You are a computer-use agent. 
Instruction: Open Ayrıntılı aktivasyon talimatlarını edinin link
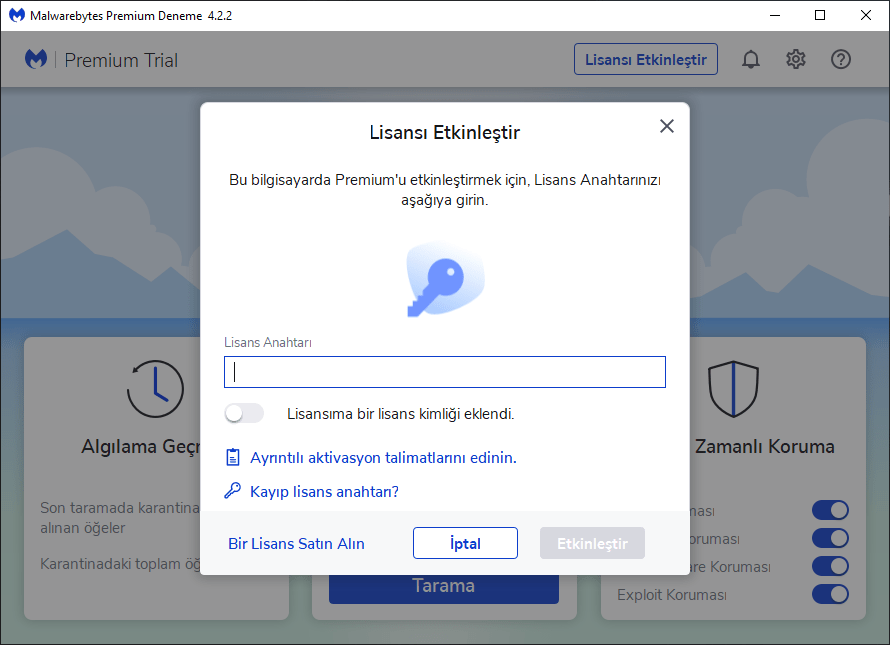383,458
